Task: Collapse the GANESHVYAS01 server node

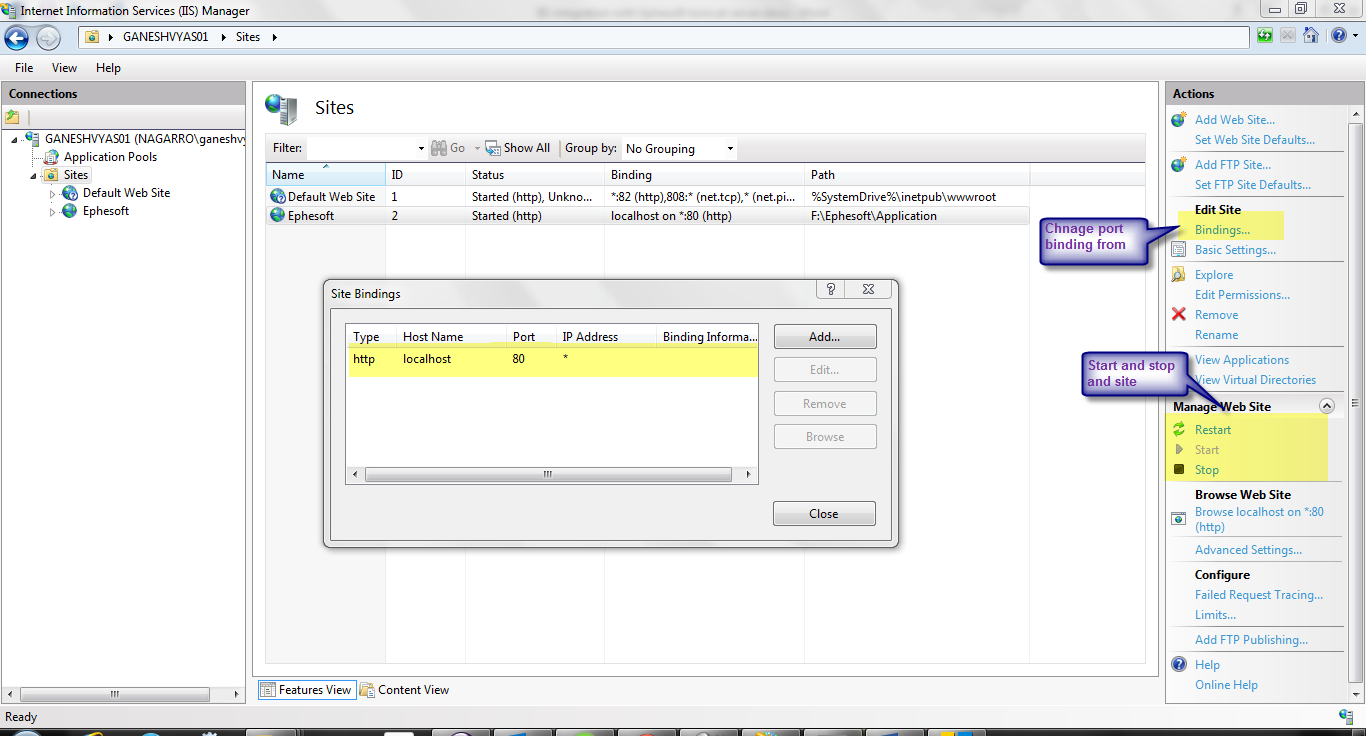Action: coord(14,139)
